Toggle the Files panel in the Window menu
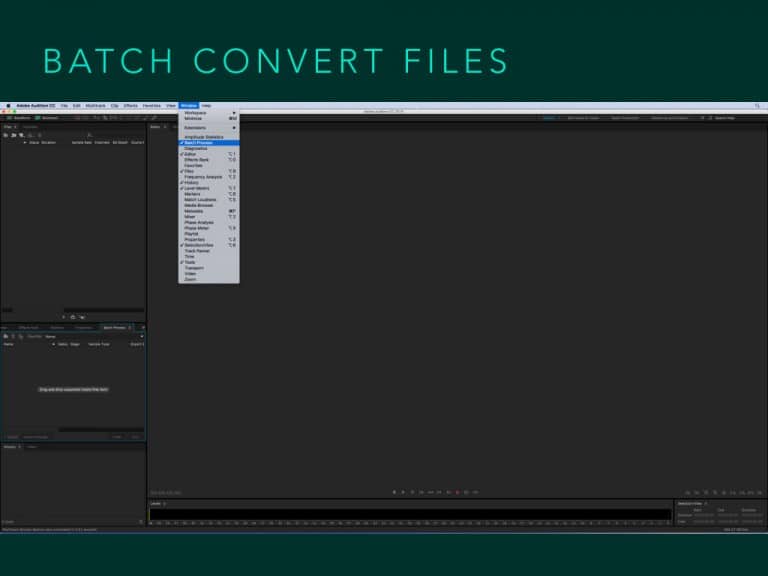Image resolution: width=768 pixels, height=576 pixels. (x=209, y=171)
